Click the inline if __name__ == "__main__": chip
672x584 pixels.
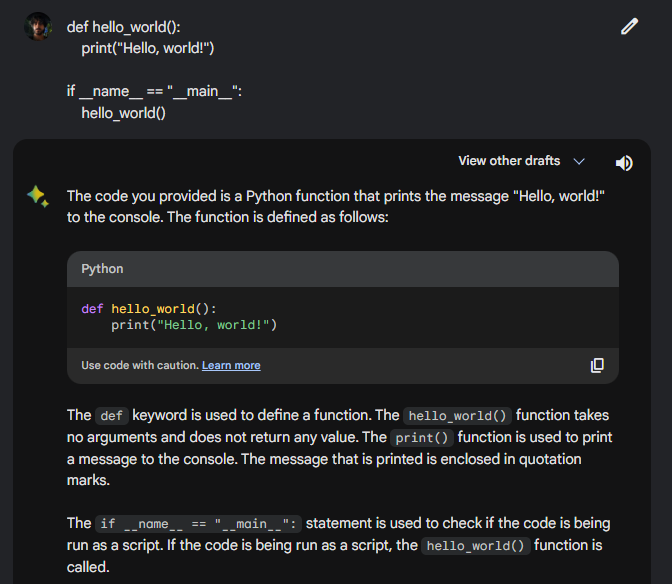click(199, 524)
